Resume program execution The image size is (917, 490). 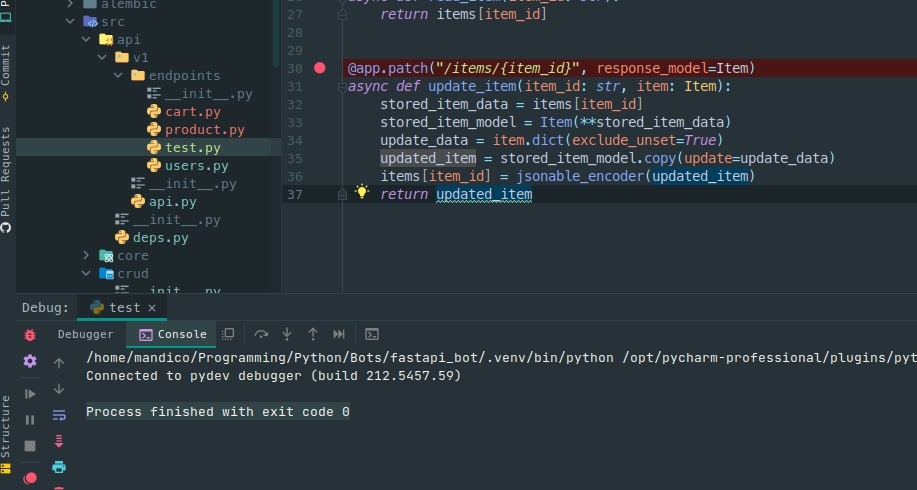tap(30, 394)
